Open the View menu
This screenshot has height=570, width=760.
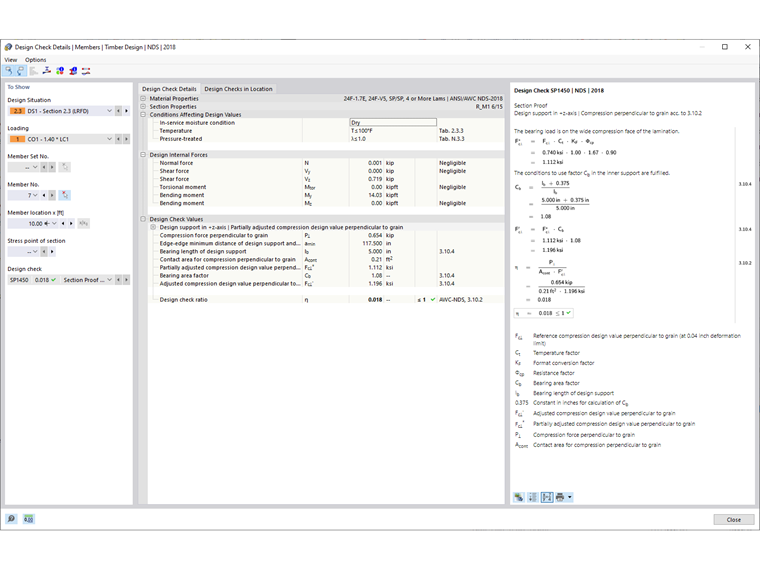click(11, 60)
